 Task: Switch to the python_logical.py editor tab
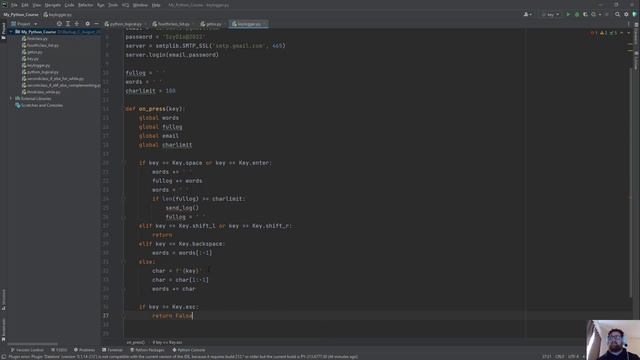coord(126,24)
